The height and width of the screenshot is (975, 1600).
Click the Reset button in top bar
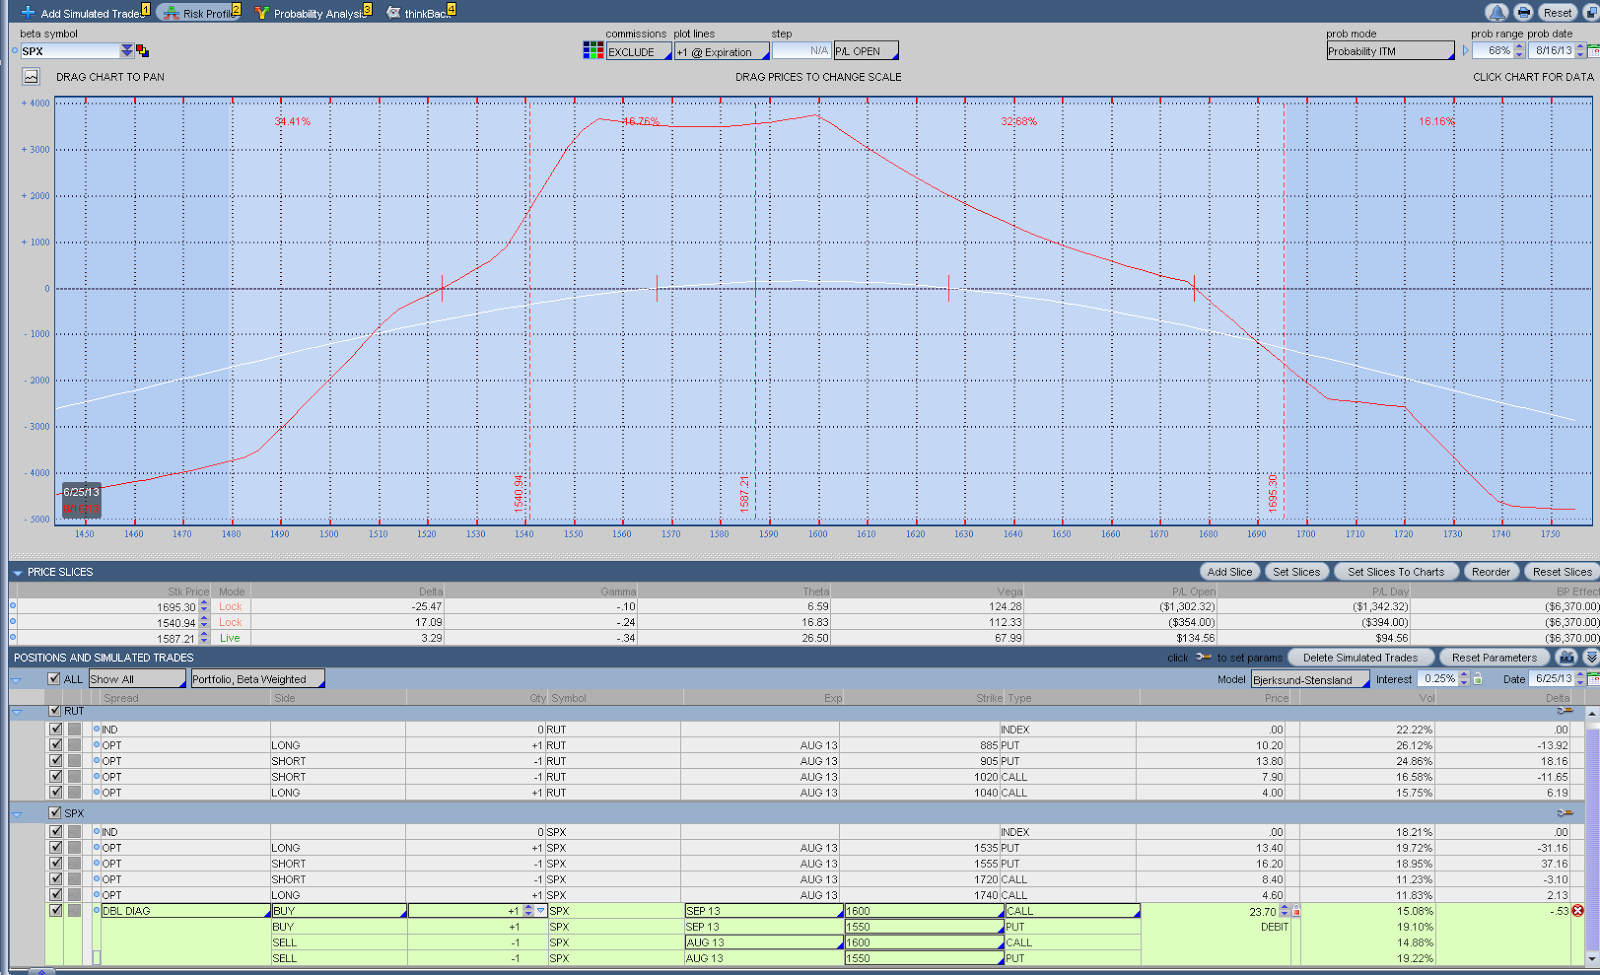coord(1557,13)
